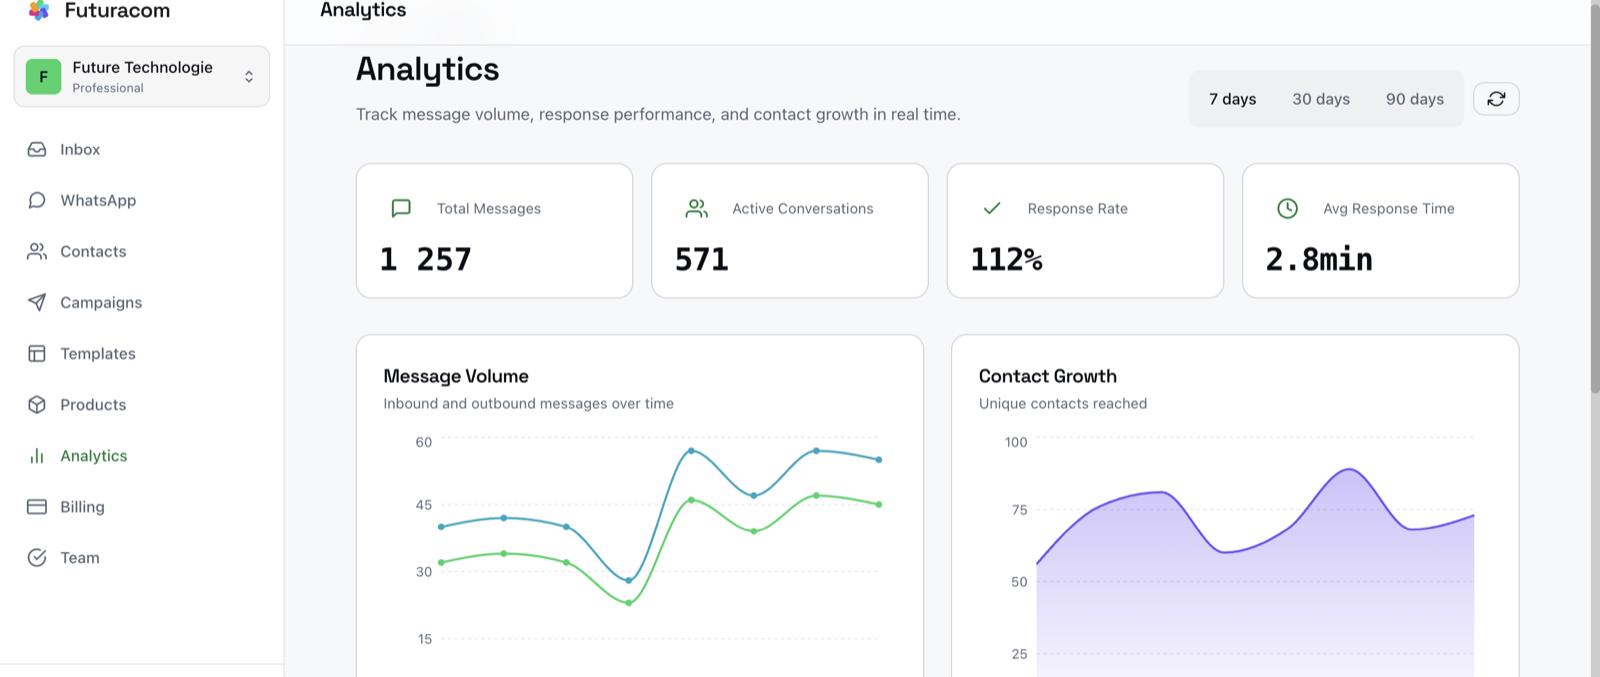This screenshot has height=677, width=1600.
Task: Click the Futuracom logo icon
Action: (39, 10)
